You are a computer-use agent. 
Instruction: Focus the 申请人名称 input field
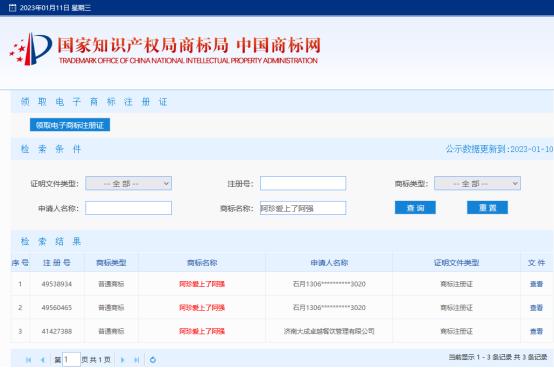[x=129, y=208]
